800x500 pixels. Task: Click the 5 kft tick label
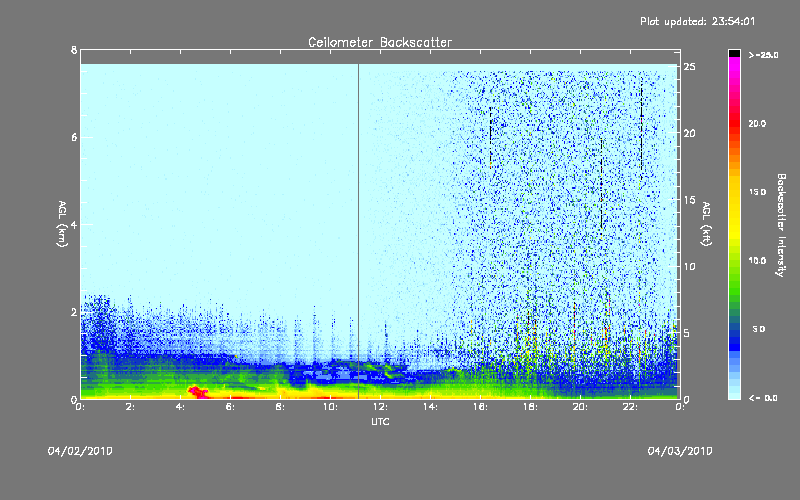point(687,333)
